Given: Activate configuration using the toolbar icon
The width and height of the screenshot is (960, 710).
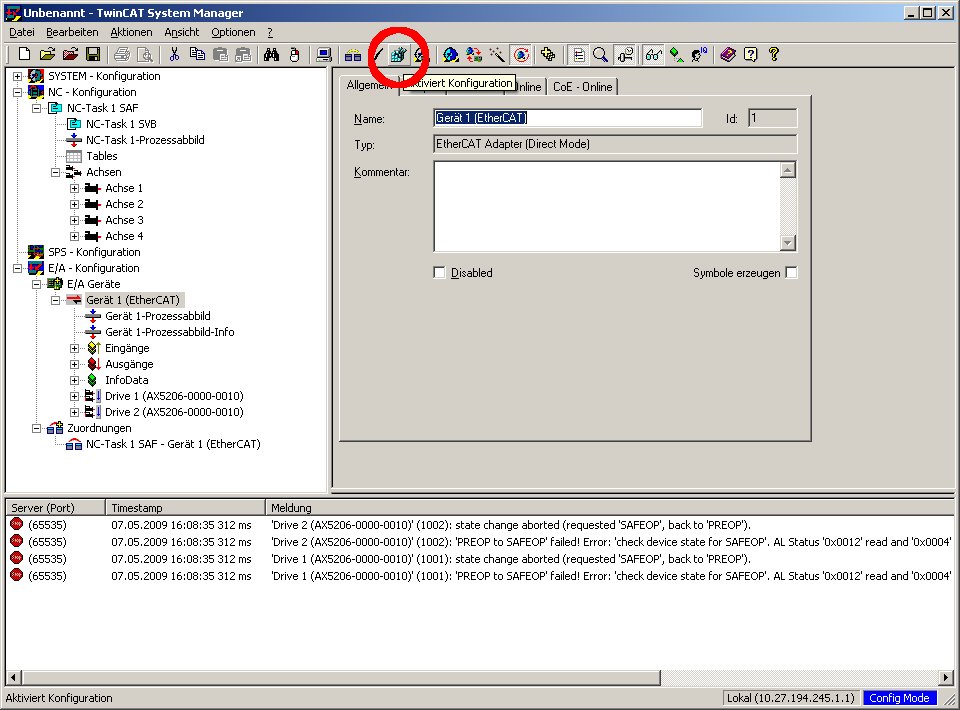Looking at the screenshot, I should pos(398,54).
